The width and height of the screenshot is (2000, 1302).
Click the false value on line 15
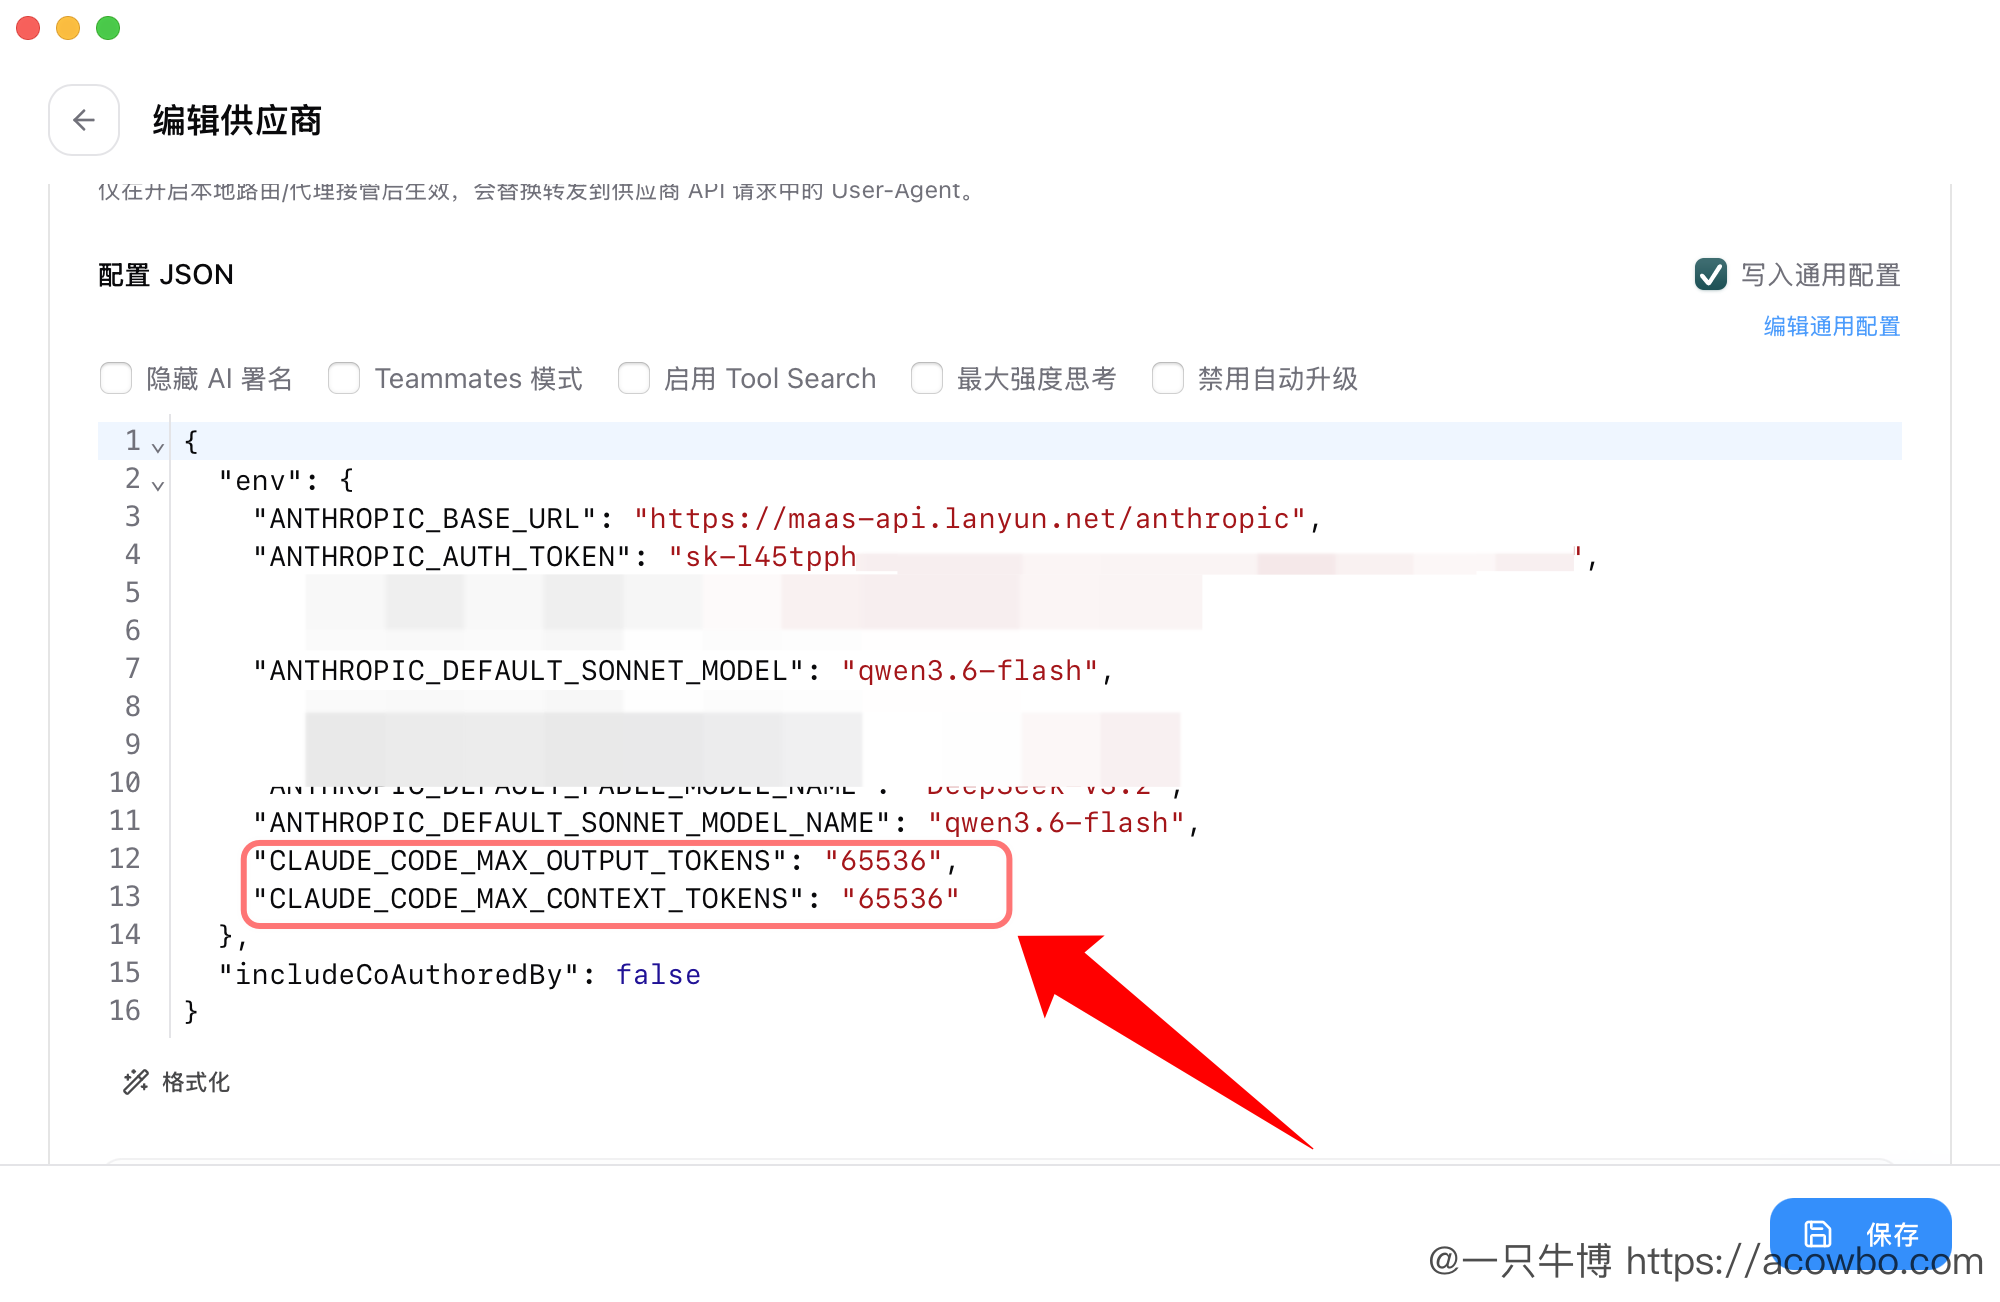(658, 974)
